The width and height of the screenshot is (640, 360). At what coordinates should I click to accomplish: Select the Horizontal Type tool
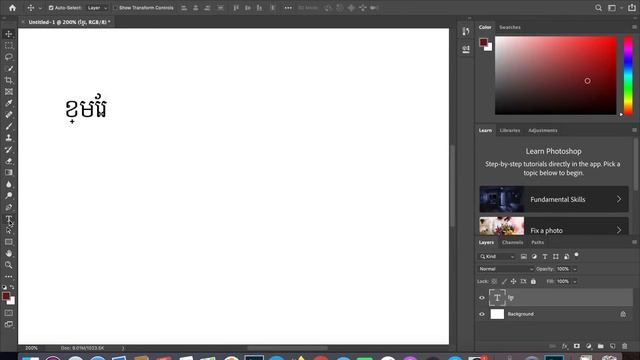9,219
